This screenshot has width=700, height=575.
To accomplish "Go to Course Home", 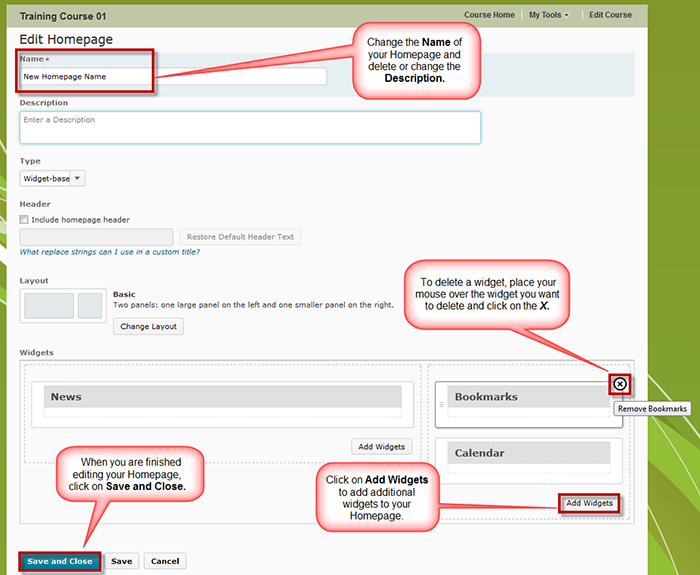I will point(490,15).
